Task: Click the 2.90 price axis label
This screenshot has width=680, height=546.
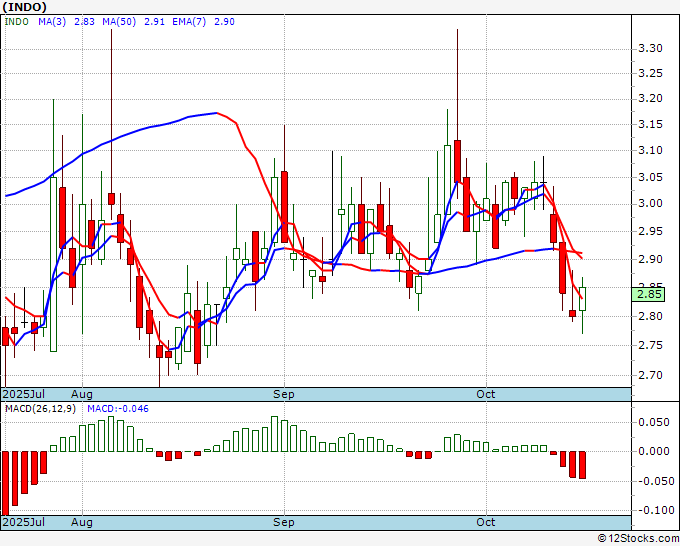Action: click(651, 259)
